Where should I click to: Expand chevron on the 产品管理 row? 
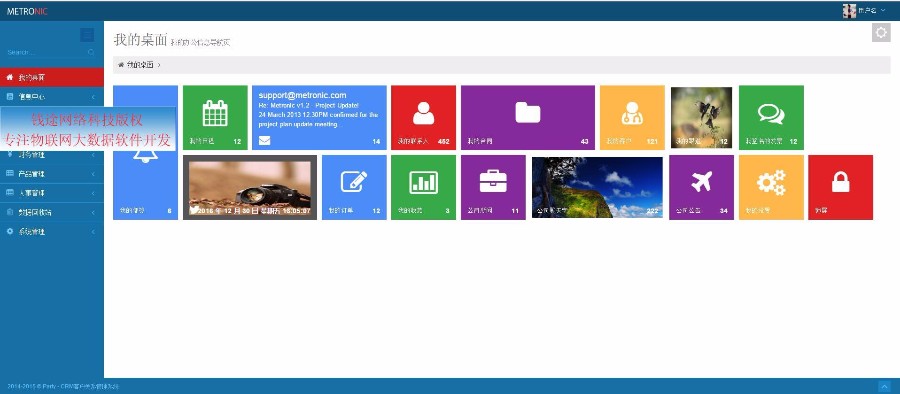pos(93,173)
